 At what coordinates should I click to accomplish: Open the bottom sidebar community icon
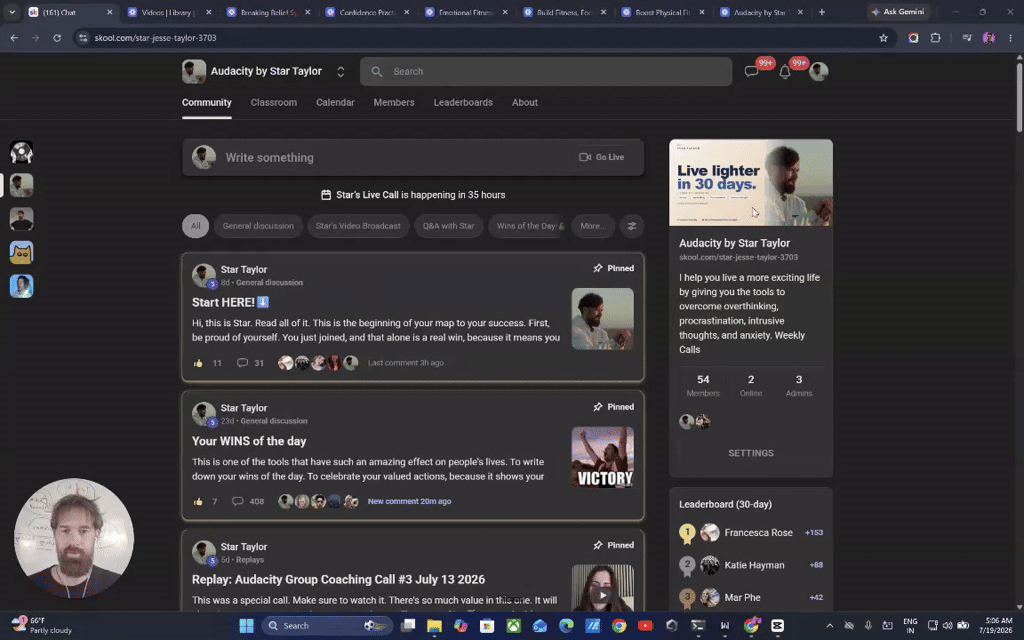(x=22, y=286)
